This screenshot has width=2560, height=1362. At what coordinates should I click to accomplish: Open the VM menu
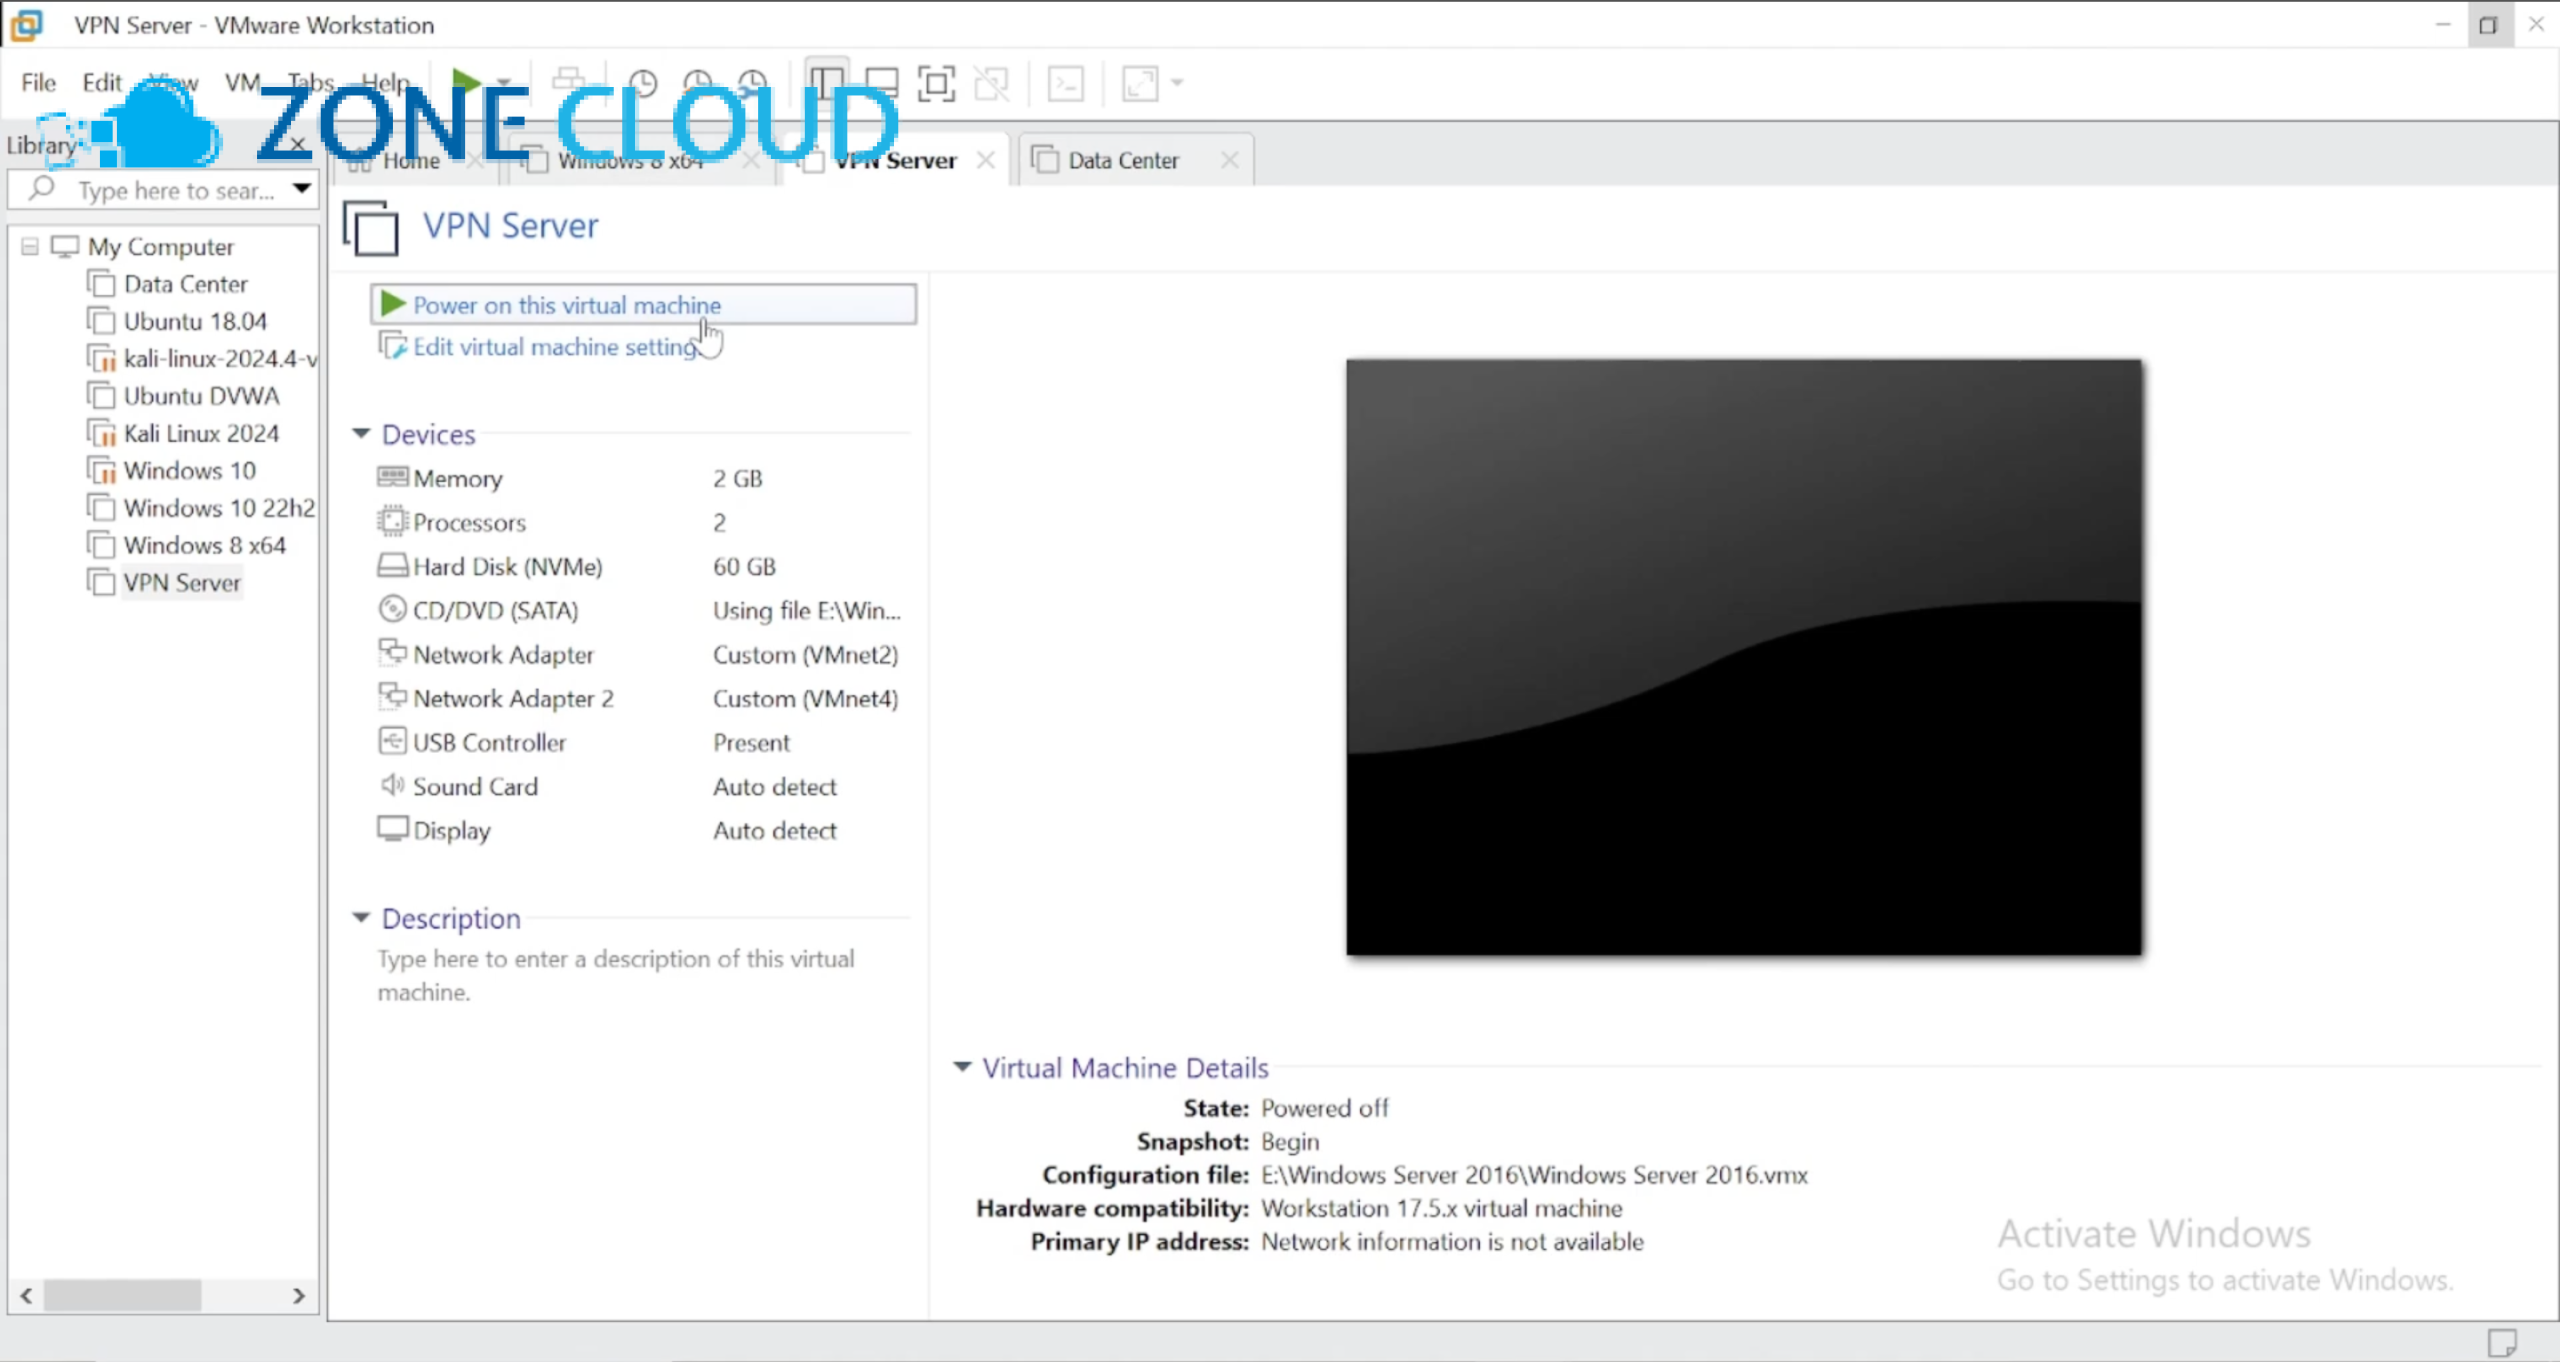tap(242, 82)
